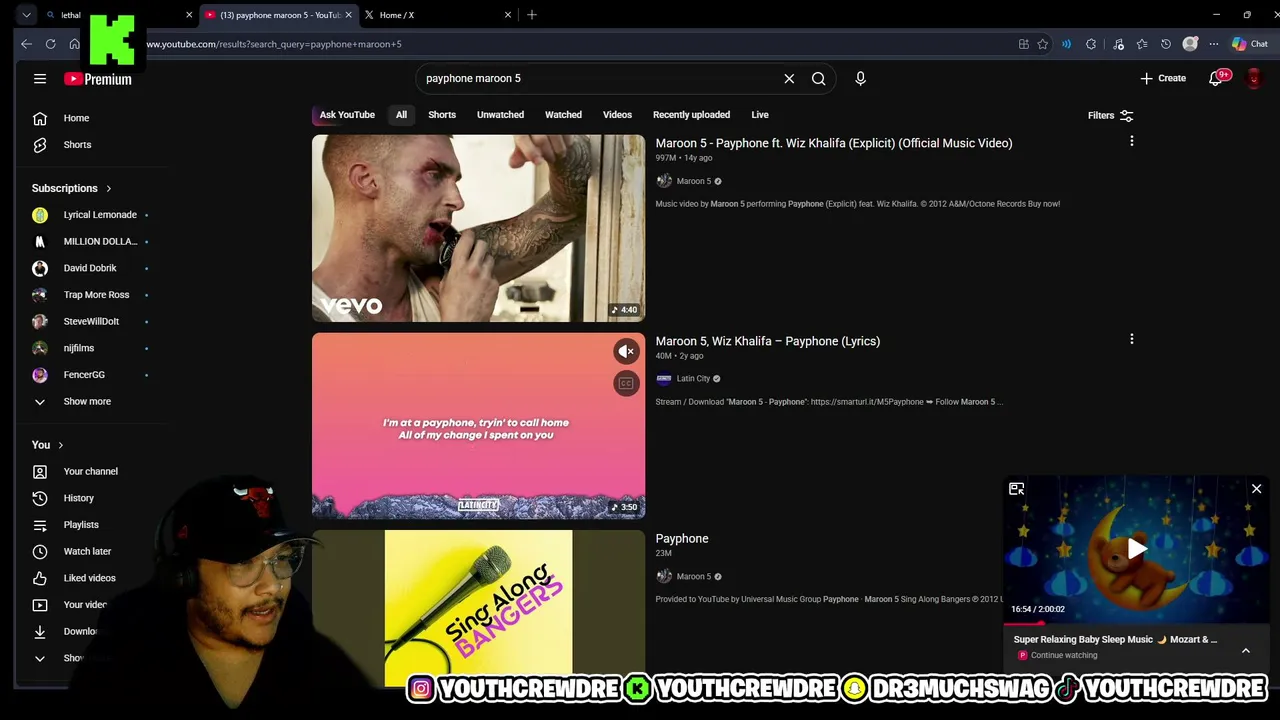This screenshot has height=720, width=1280.
Task: Toggle mute on the Payphone Lyrics preview
Action: 626,351
